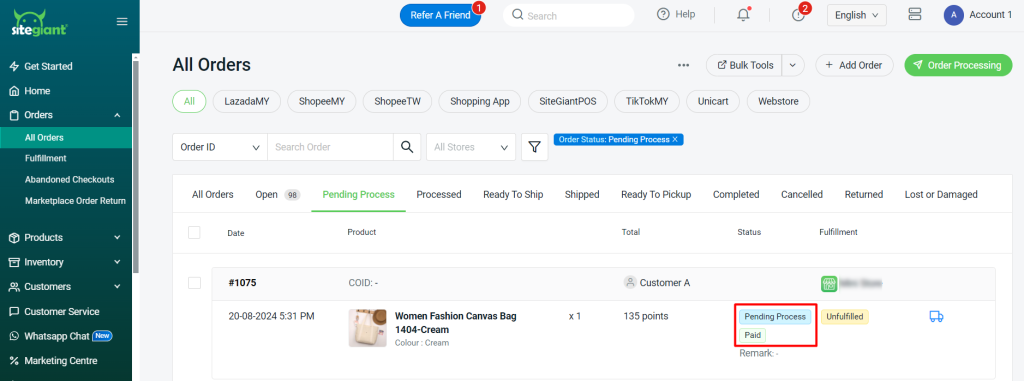Expand the Bulk Tools arrow dropdown
The image size is (1024, 381).
793,65
